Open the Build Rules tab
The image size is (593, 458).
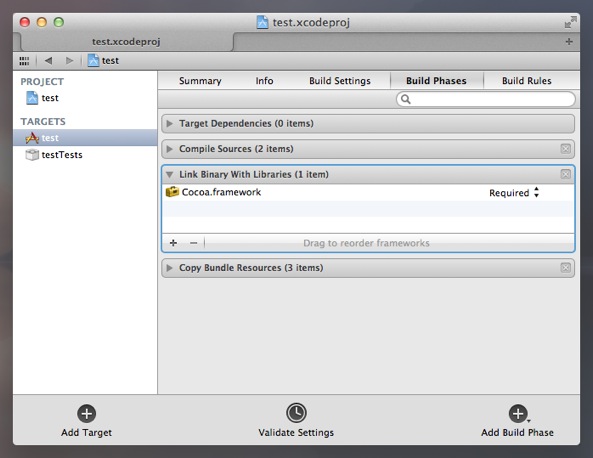526,81
